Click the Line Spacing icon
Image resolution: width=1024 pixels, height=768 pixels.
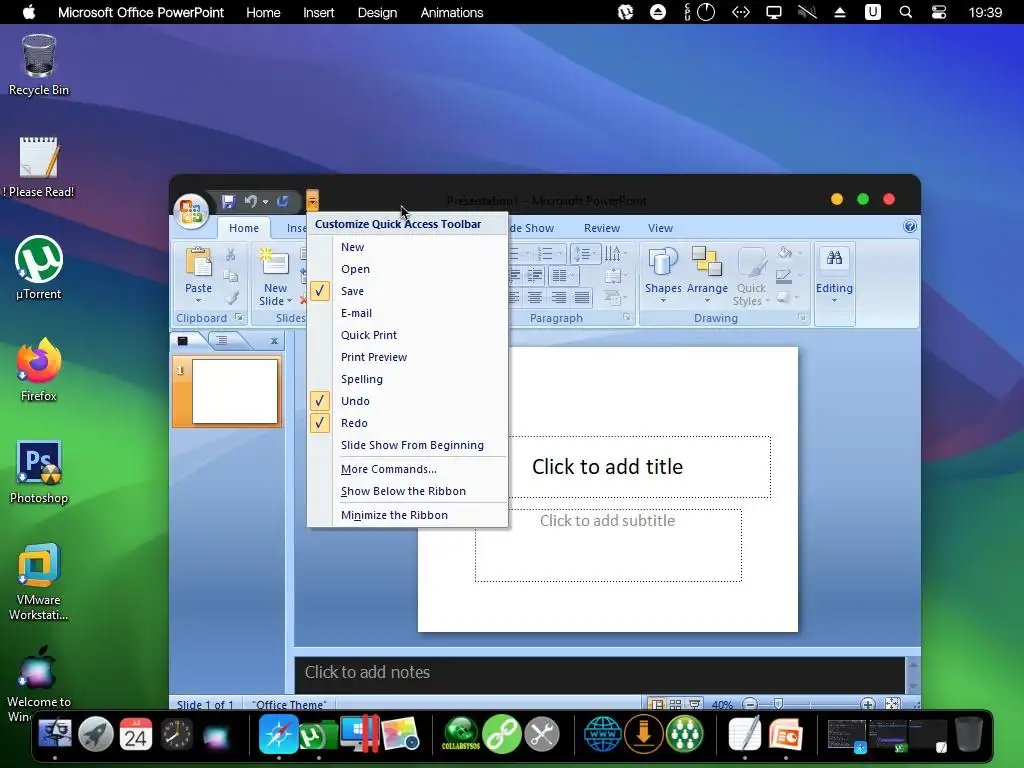pos(583,253)
